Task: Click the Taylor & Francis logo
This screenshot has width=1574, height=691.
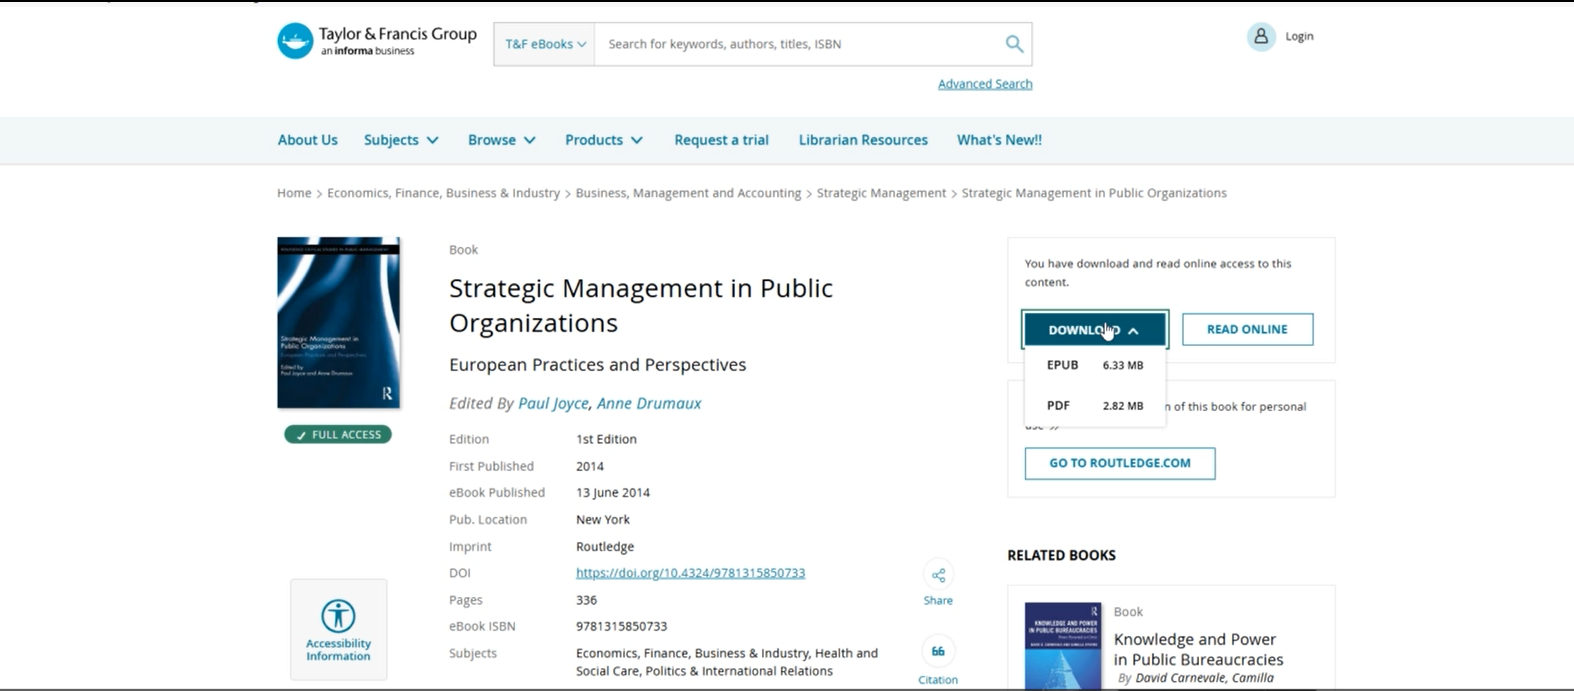Action: pos(295,41)
